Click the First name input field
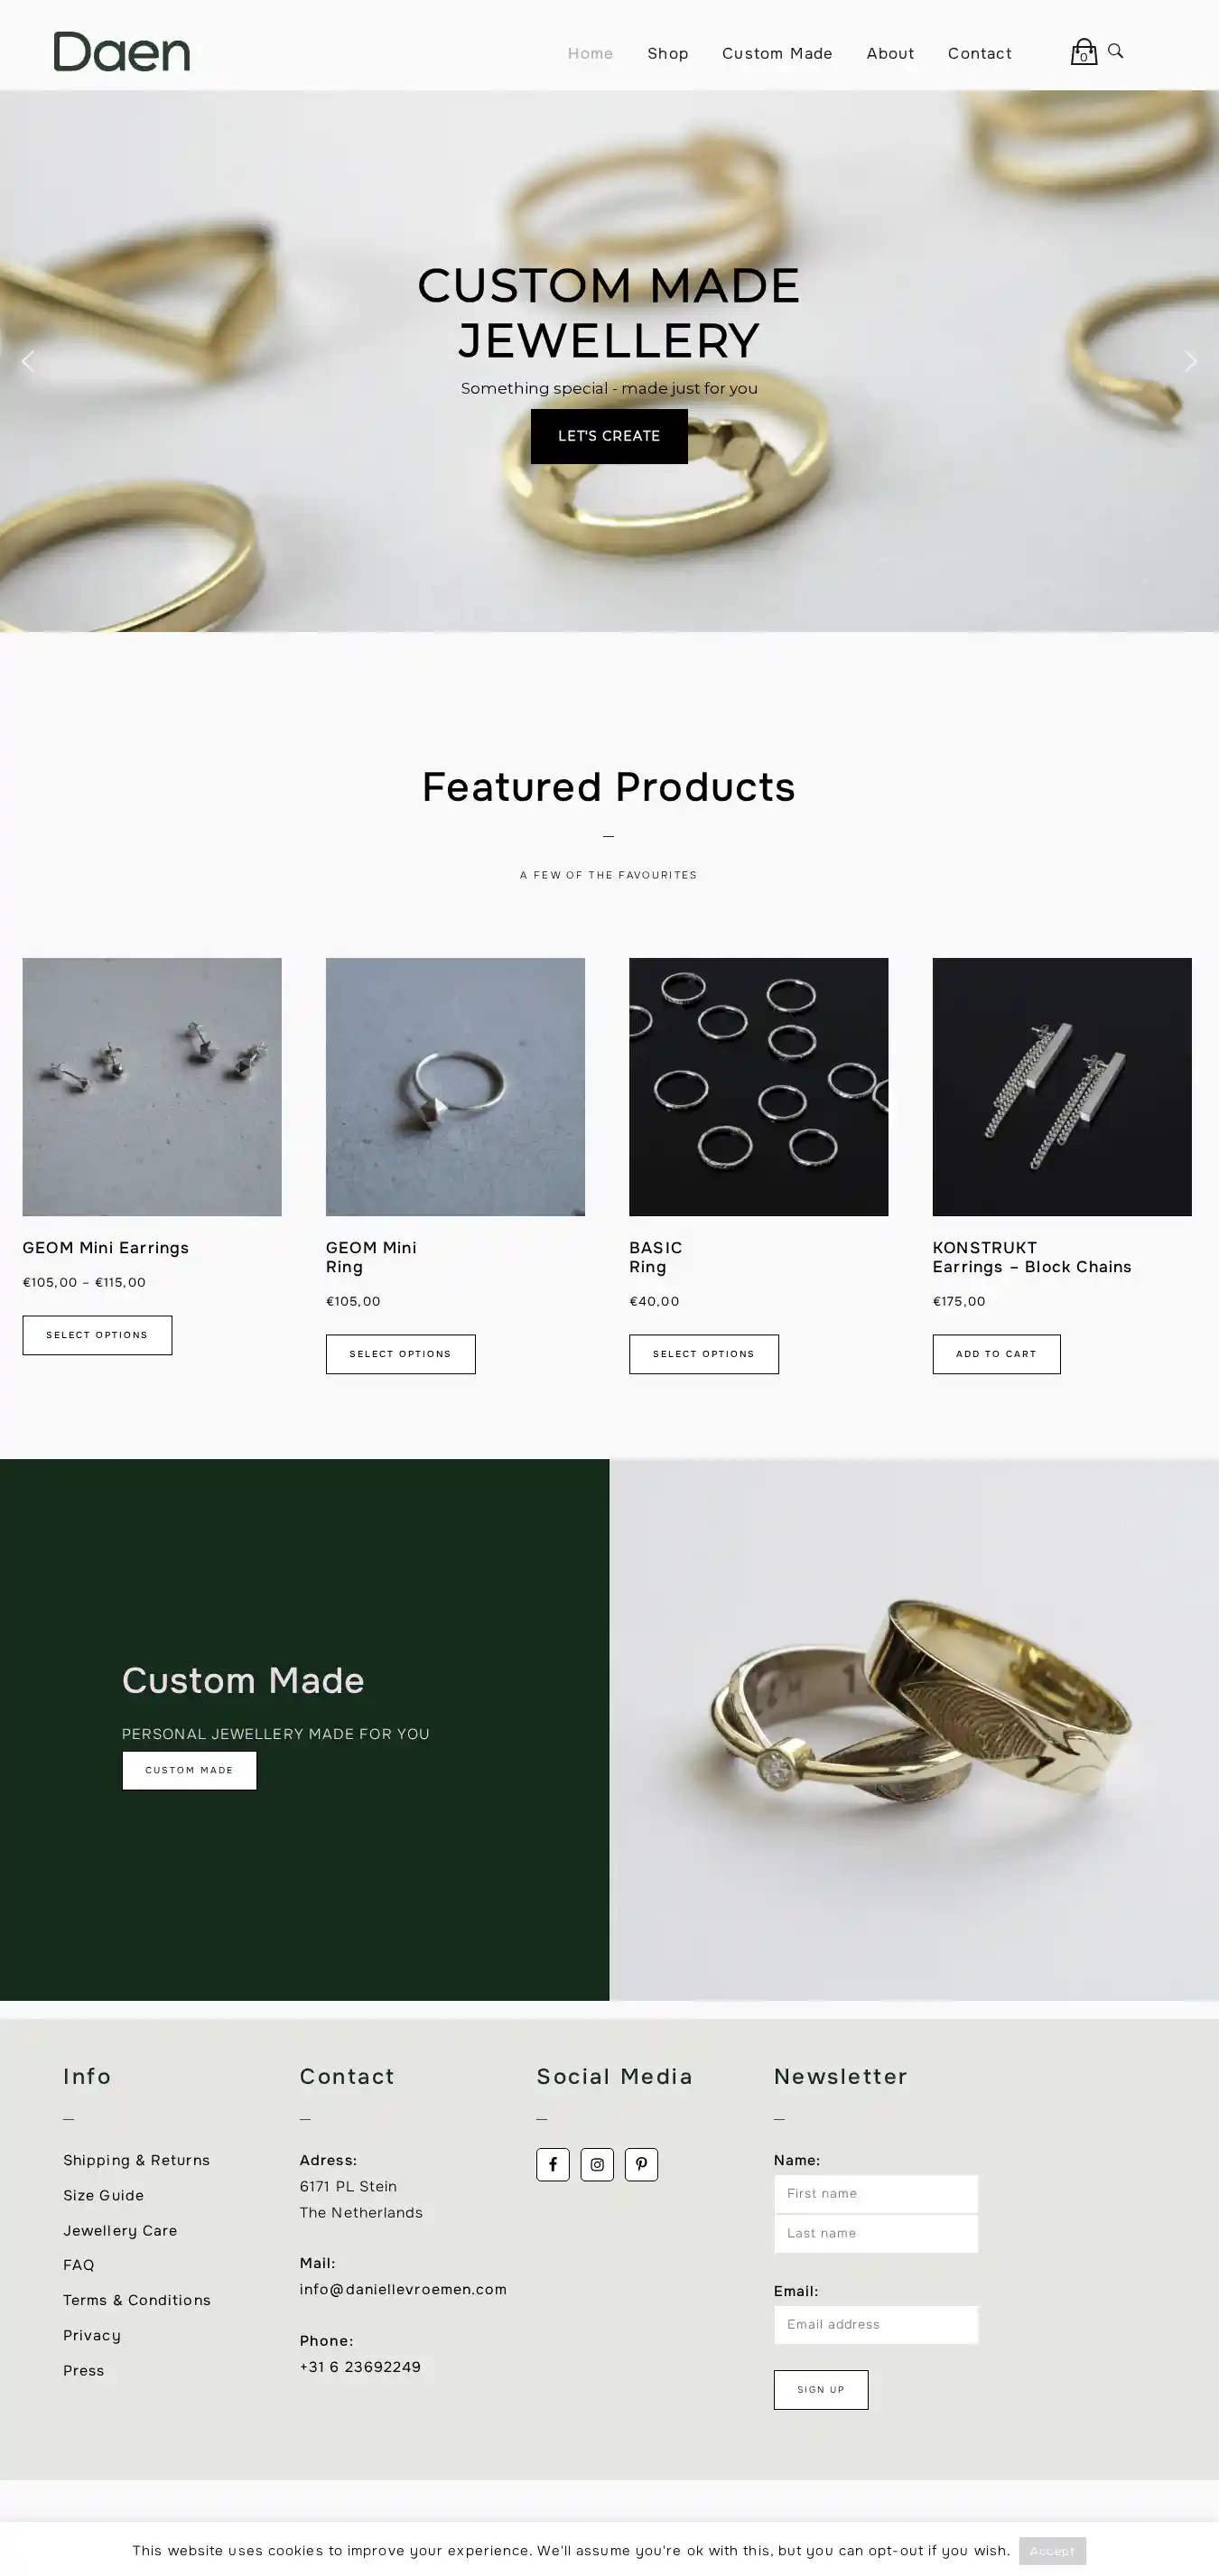The image size is (1219, 2576). (876, 2194)
